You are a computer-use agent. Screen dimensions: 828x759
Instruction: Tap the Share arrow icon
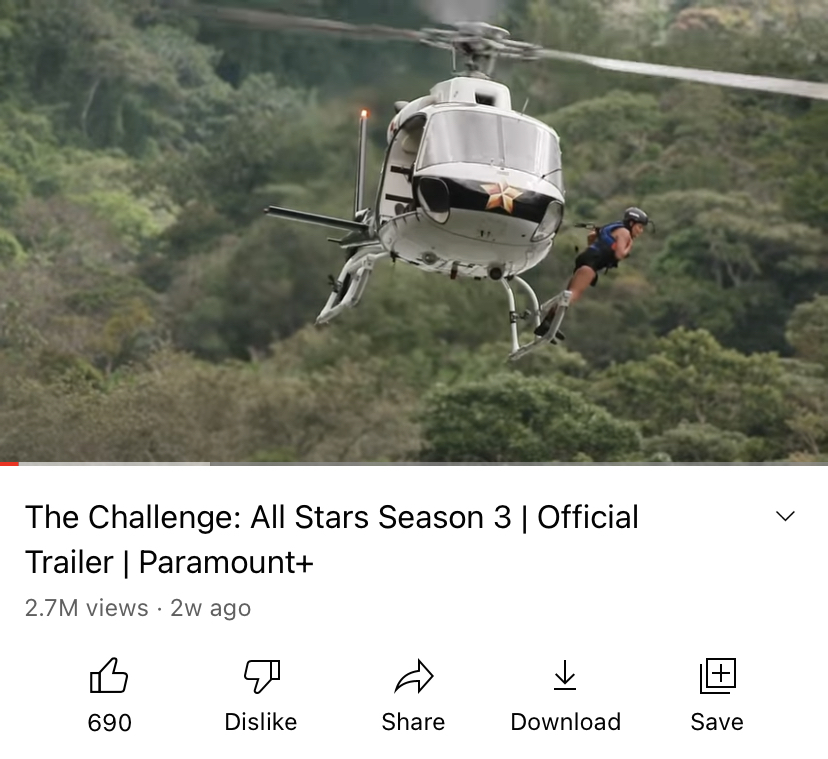(x=413, y=676)
